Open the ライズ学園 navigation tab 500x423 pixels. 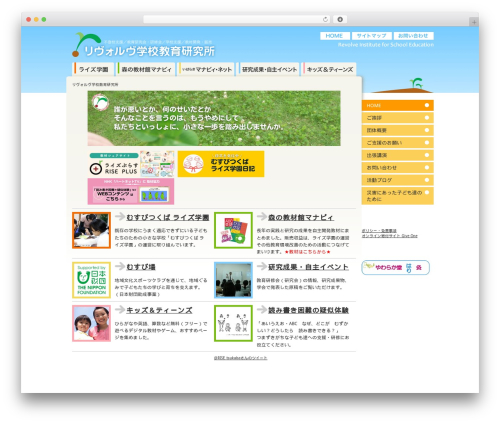pyautogui.click(x=94, y=69)
